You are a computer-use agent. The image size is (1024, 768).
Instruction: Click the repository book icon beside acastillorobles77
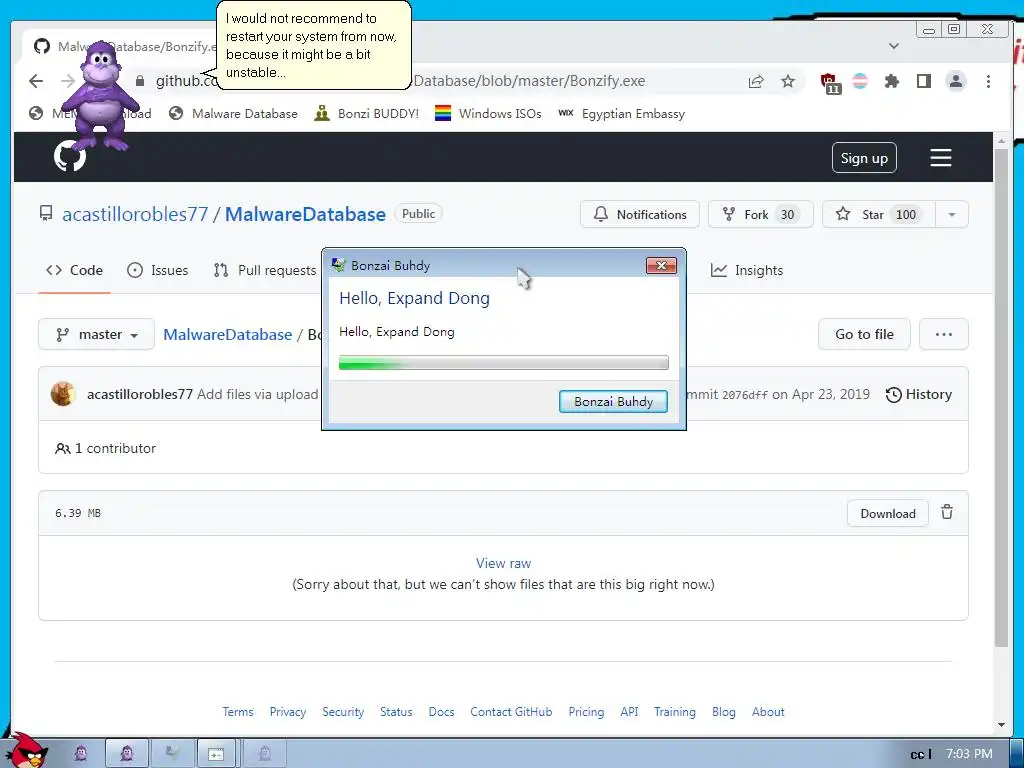coord(46,214)
